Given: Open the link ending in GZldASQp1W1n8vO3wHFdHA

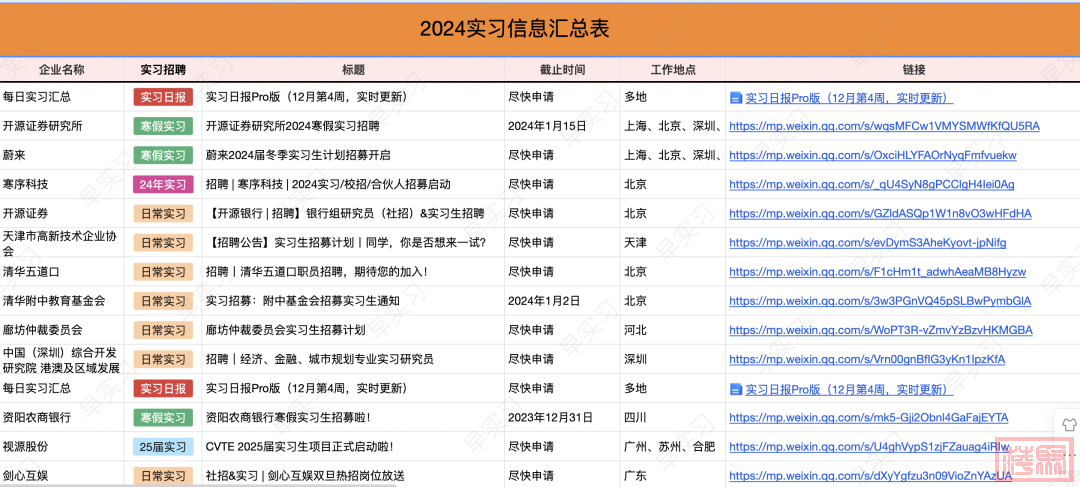Looking at the screenshot, I should (880, 214).
